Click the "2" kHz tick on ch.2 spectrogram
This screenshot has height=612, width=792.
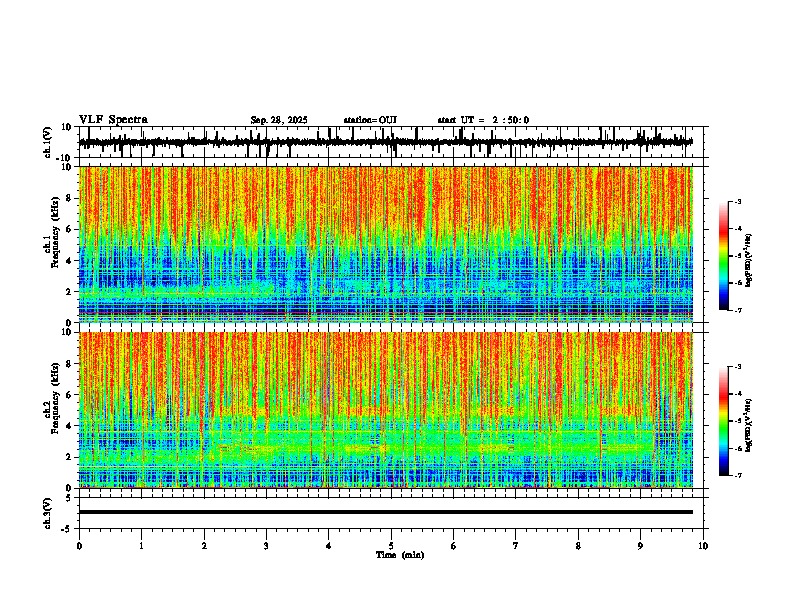point(70,457)
